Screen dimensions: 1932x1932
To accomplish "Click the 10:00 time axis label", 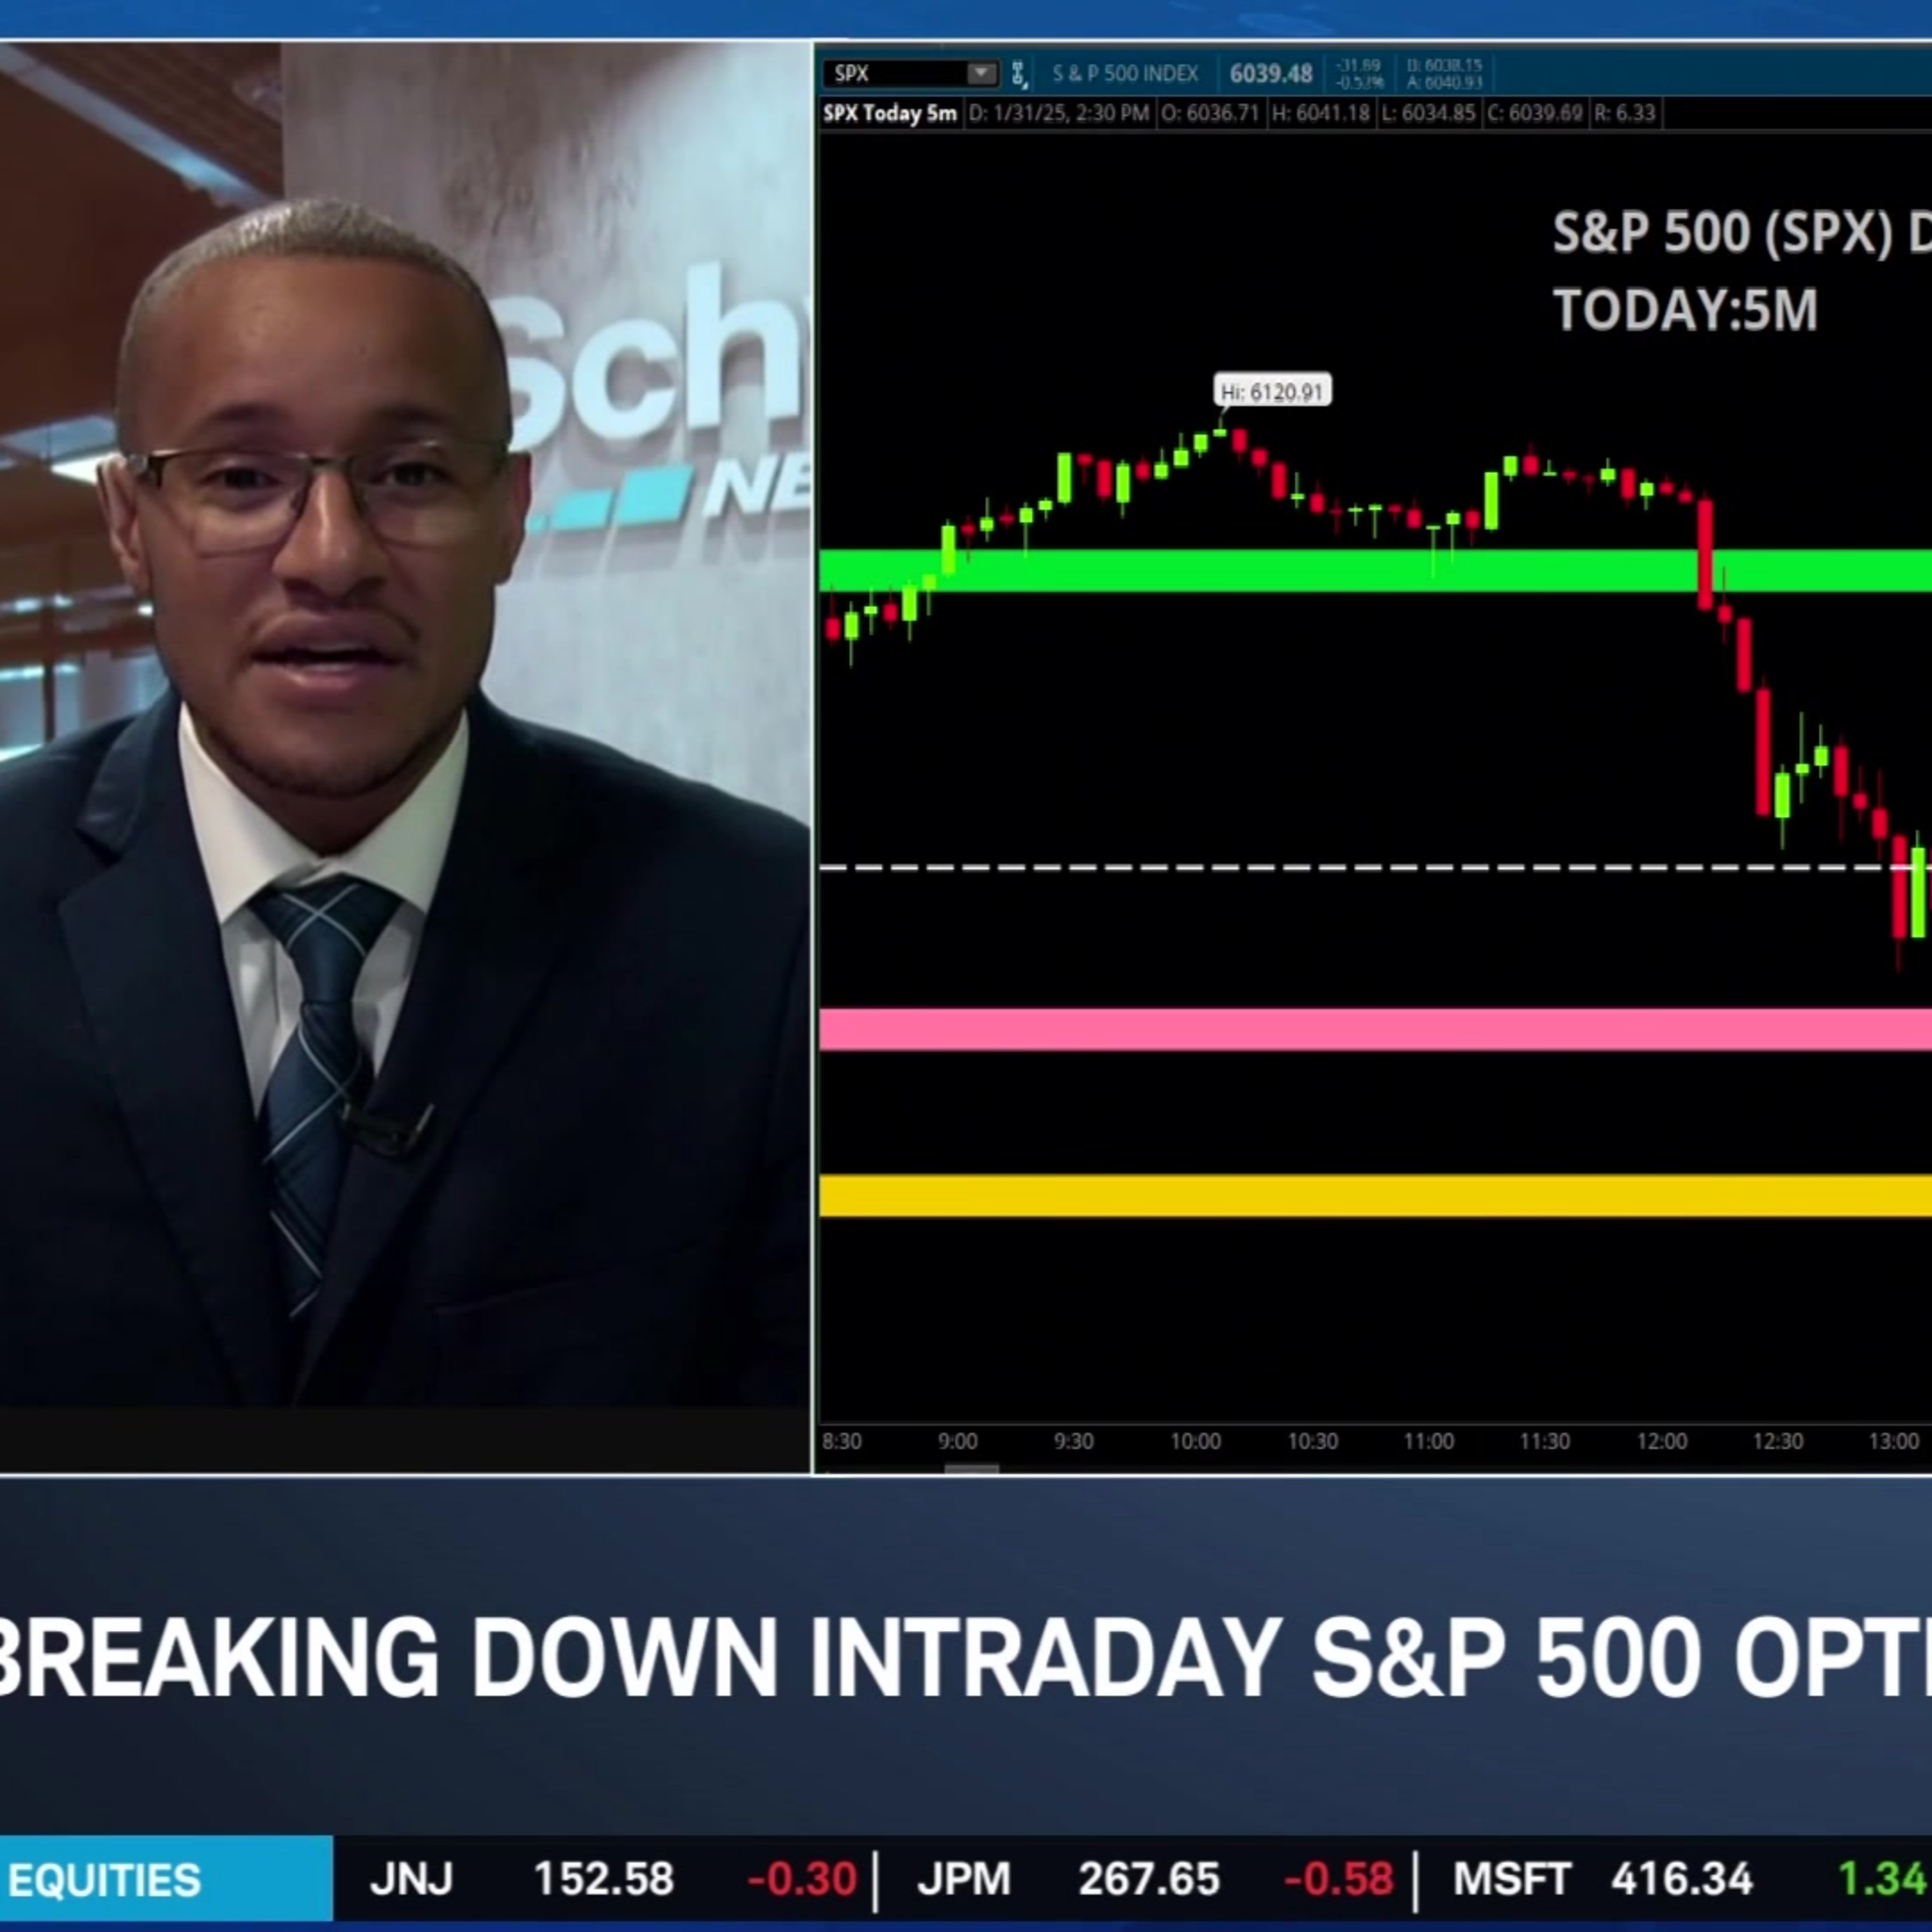I will 1195,1441.
